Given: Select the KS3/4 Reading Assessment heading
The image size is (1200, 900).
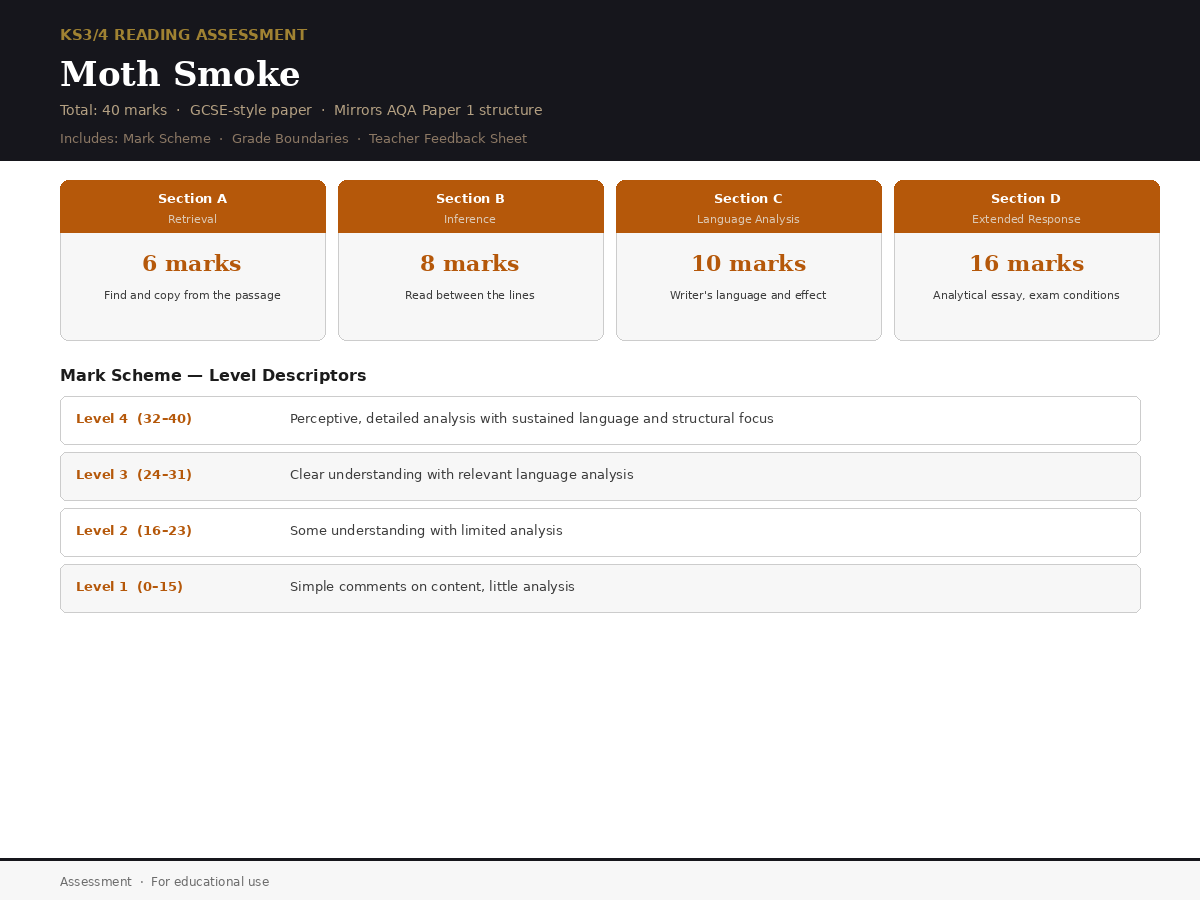Looking at the screenshot, I should tap(183, 35).
